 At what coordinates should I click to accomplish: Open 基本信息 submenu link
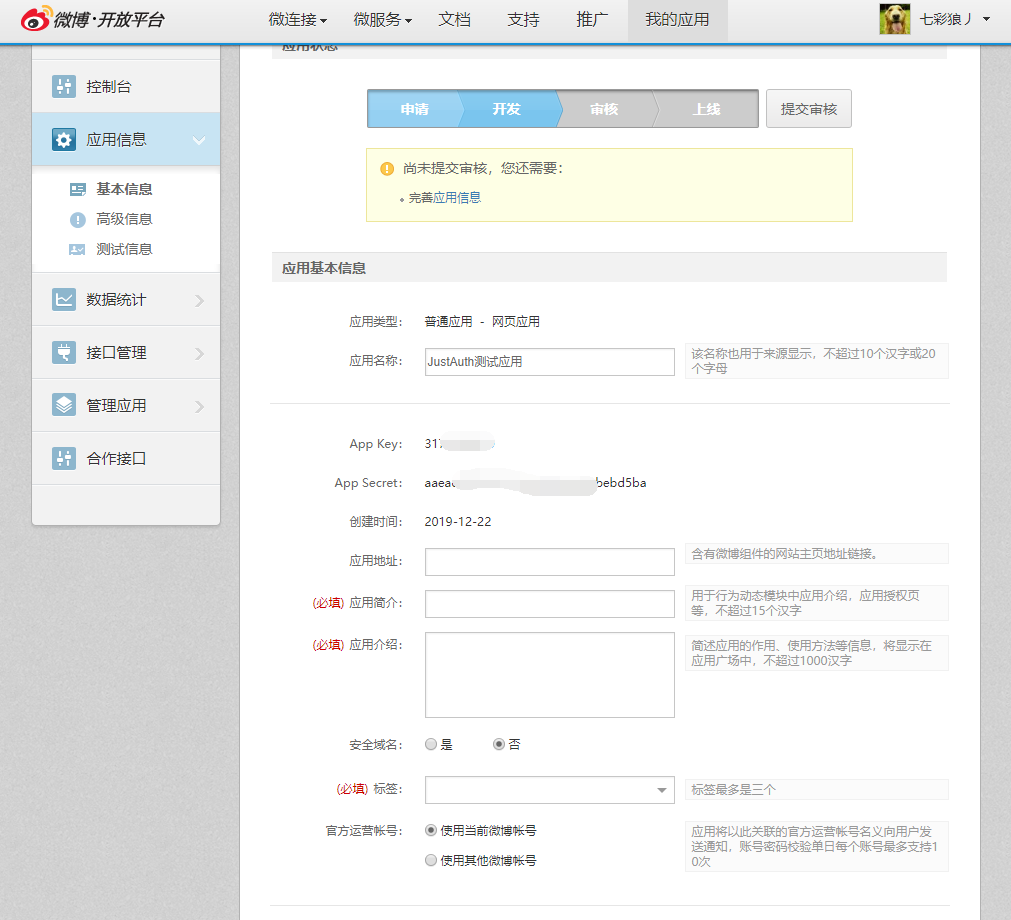point(124,189)
